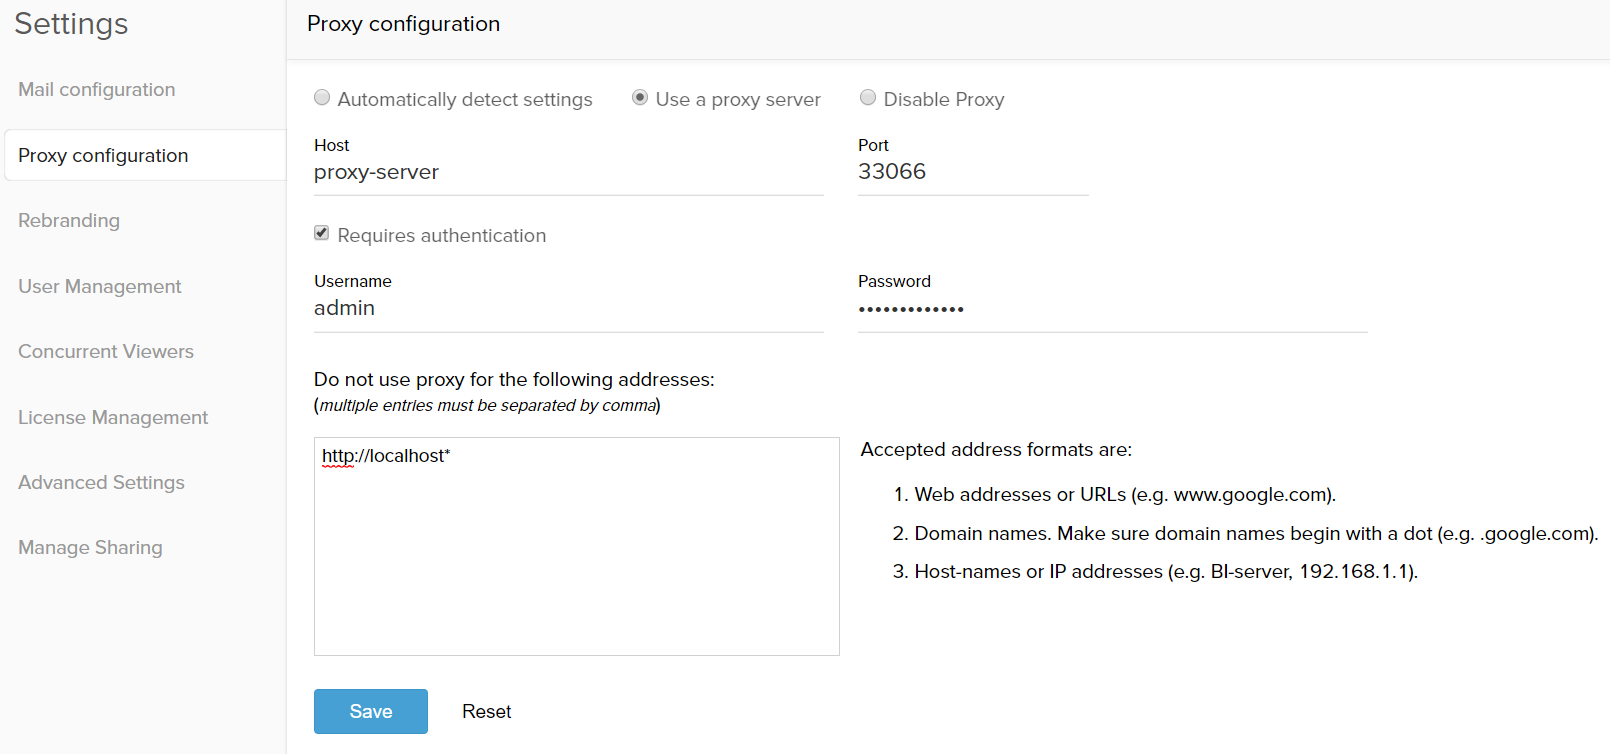Go to Manage Sharing
The width and height of the screenshot is (1610, 754).
90,548
